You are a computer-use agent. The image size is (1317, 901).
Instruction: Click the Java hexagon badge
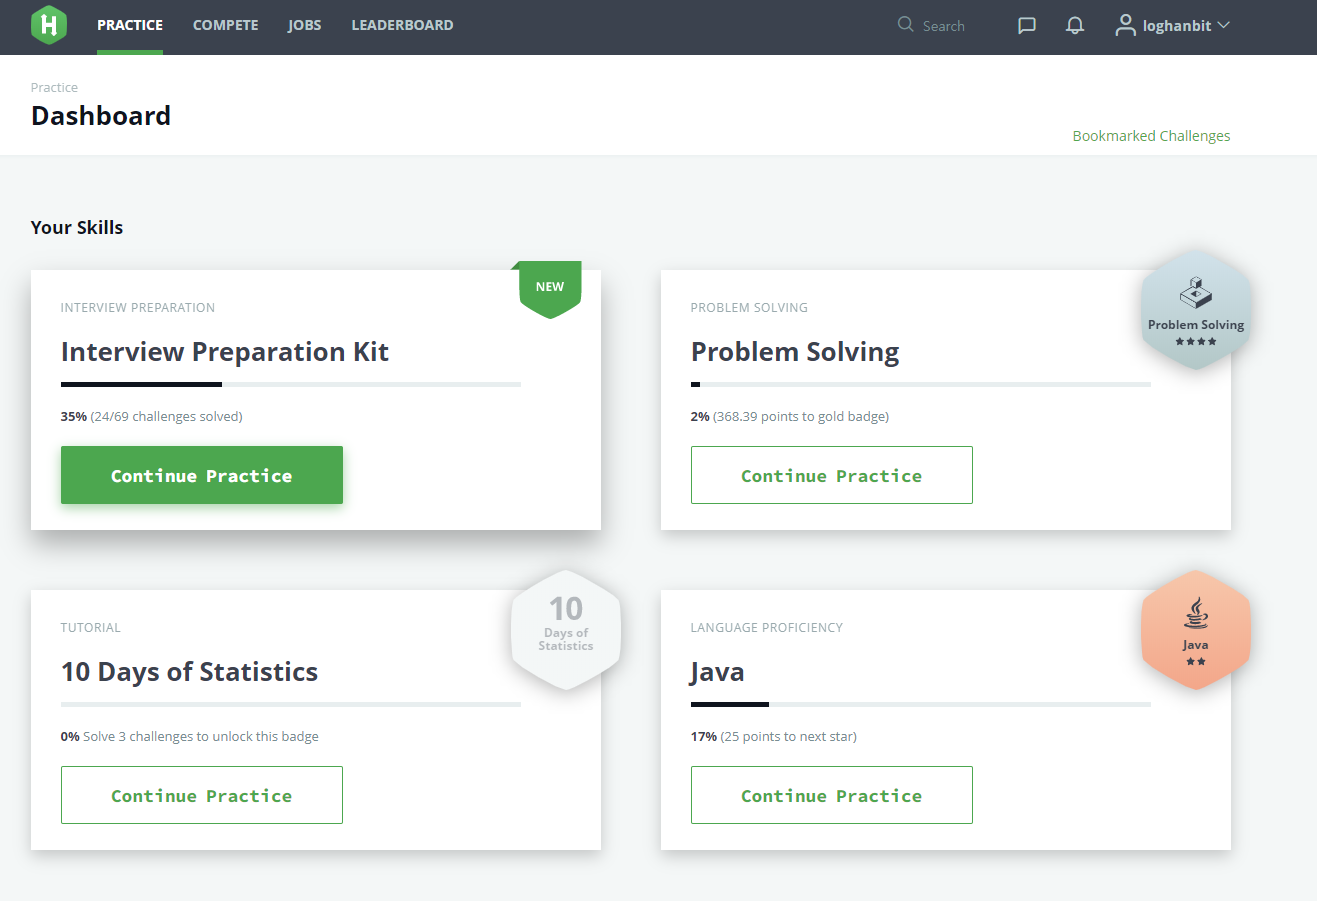[x=1196, y=630]
